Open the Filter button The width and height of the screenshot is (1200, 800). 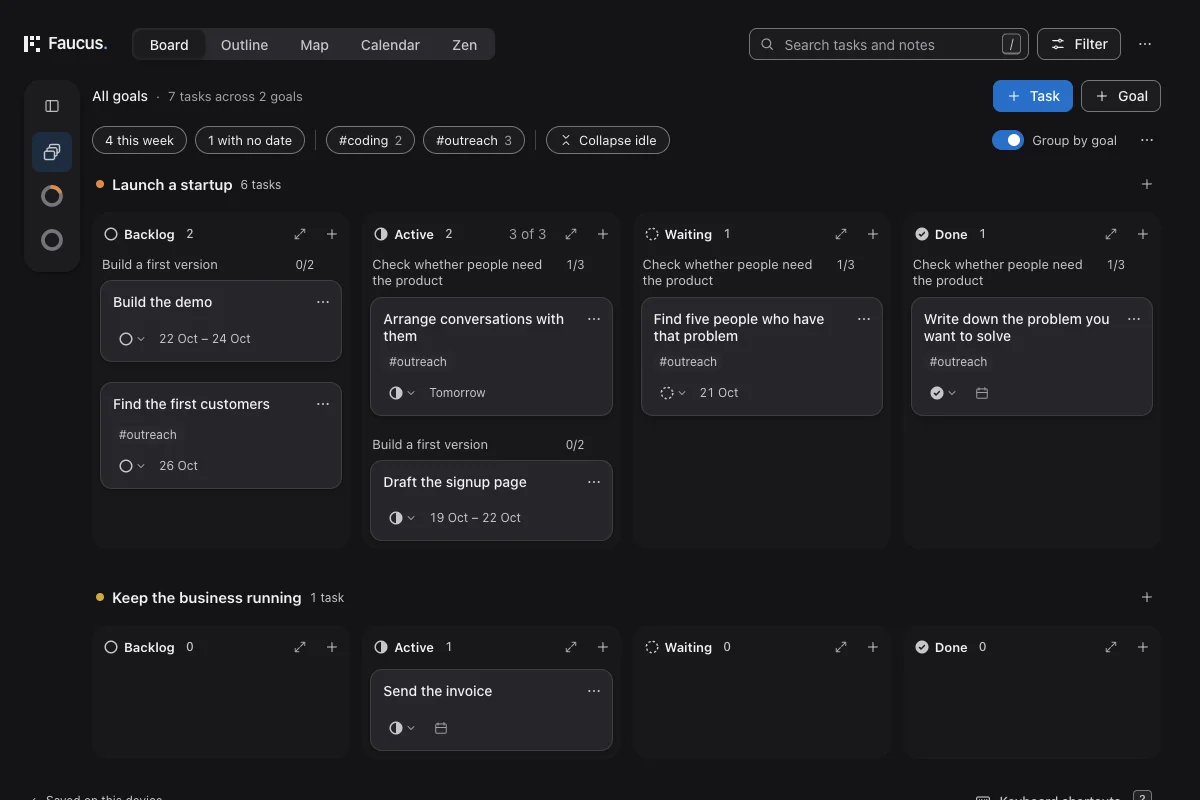pyautogui.click(x=1079, y=44)
